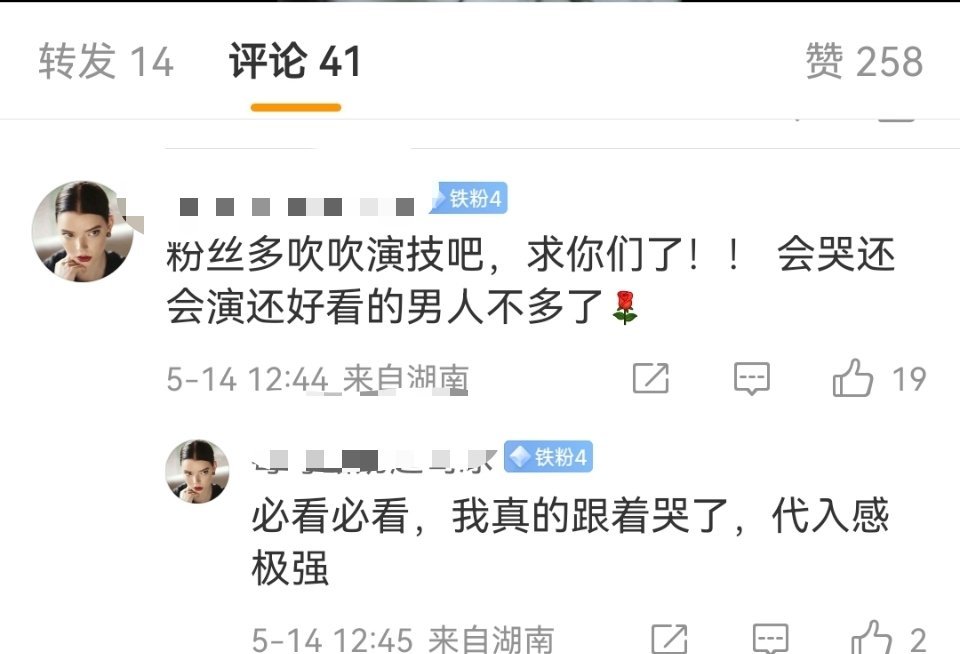The image size is (960, 654).
Task: Open the reply commenter's blurred username
Action: (375, 460)
